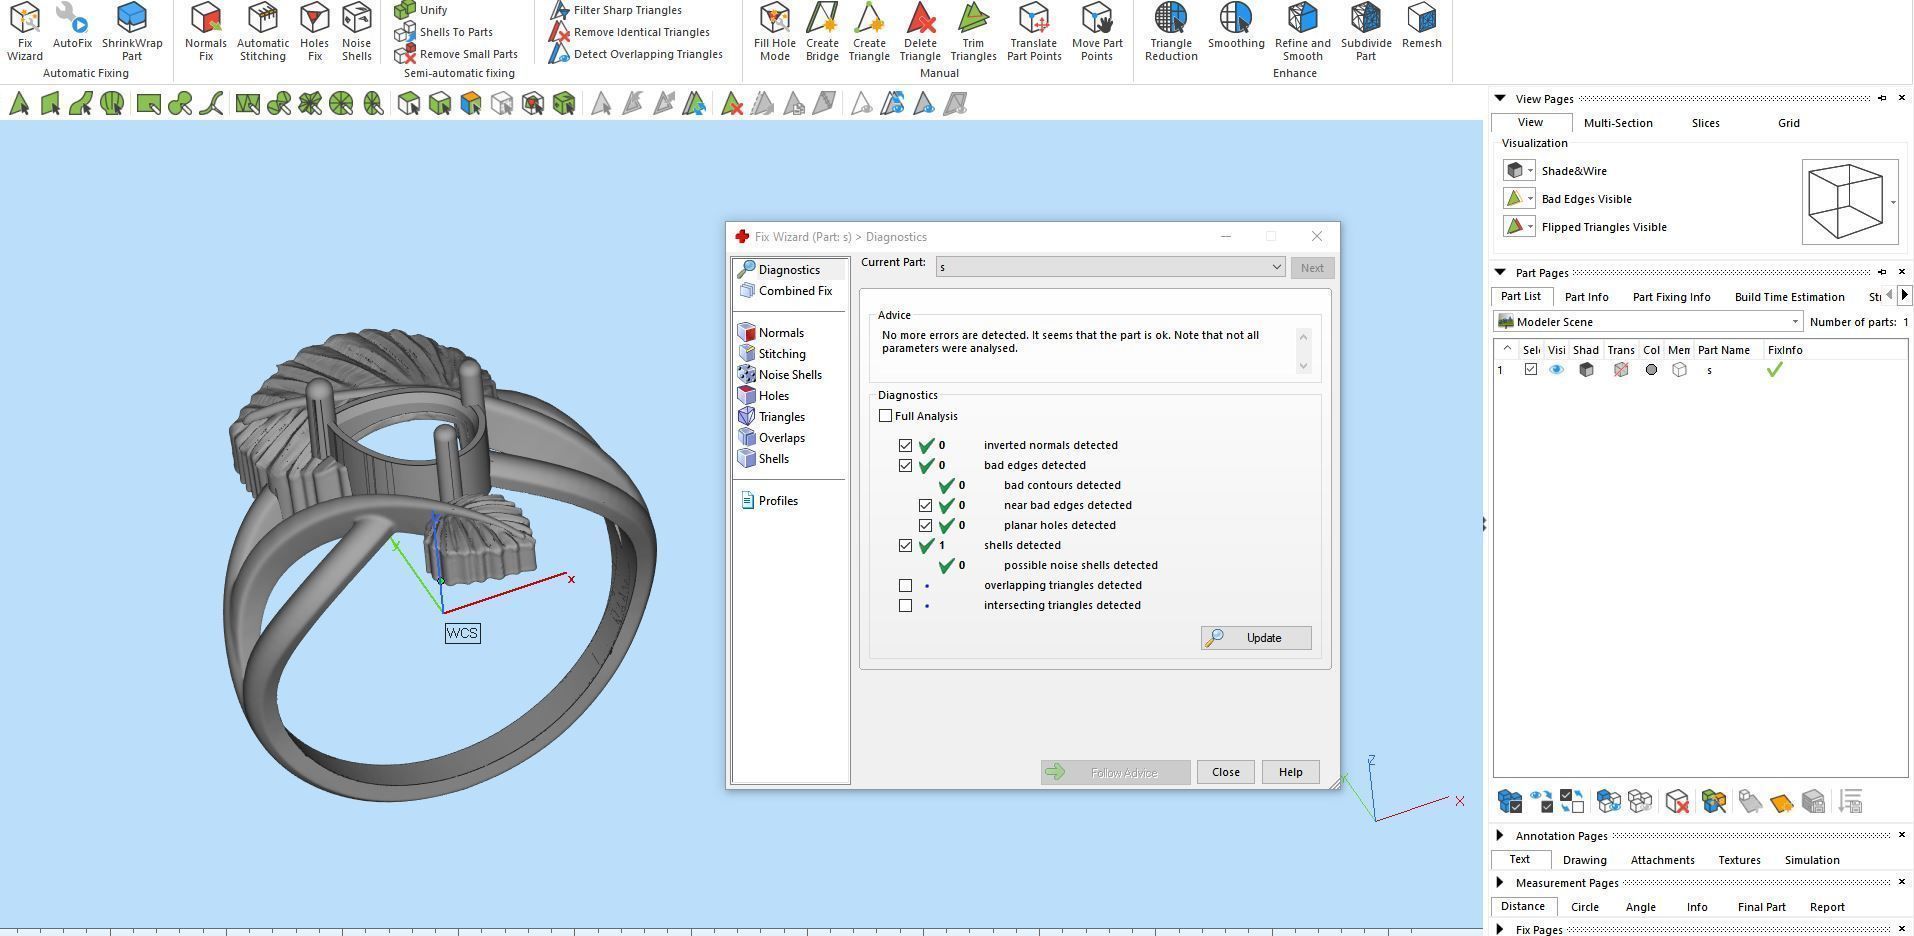Apply Smoothing to the part

(1236, 26)
